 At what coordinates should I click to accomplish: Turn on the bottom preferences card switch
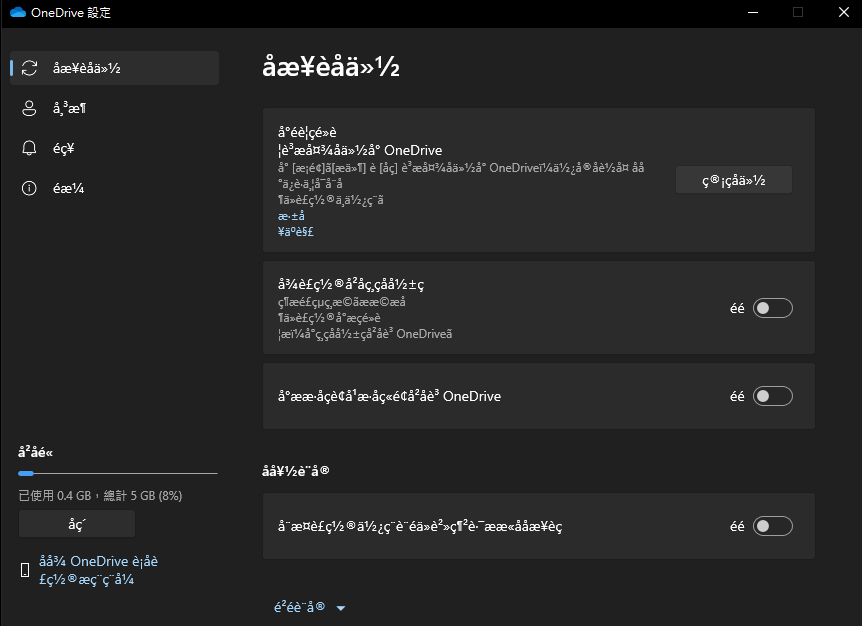[x=773, y=526]
